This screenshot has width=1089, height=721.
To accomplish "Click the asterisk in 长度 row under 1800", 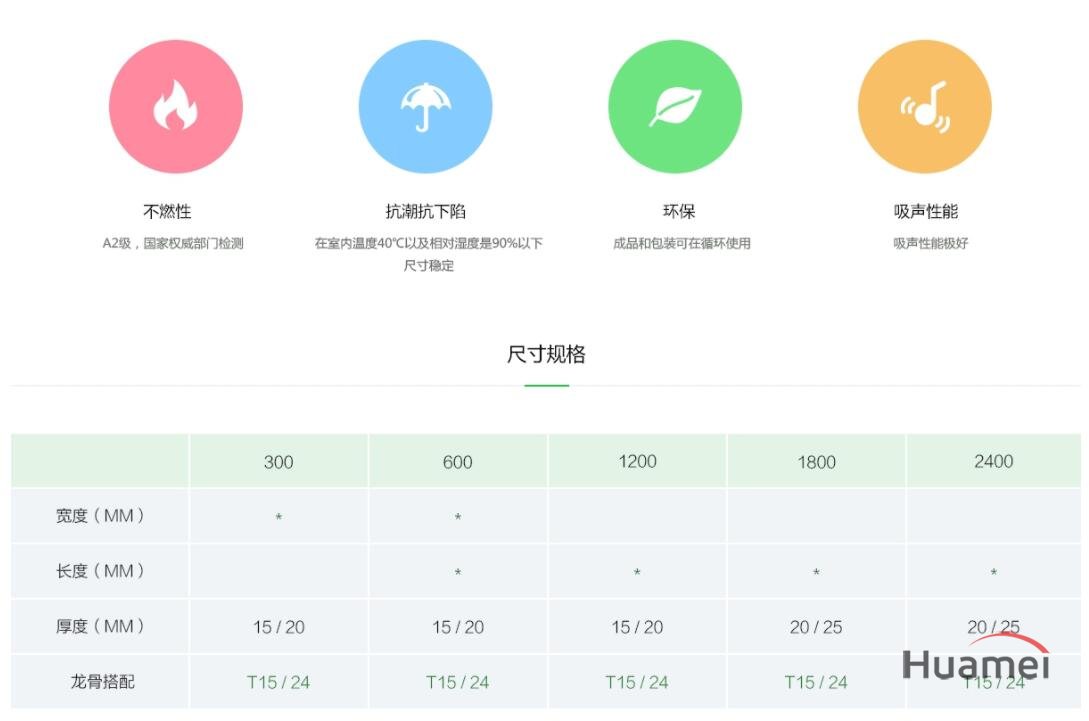I will tap(816, 572).
